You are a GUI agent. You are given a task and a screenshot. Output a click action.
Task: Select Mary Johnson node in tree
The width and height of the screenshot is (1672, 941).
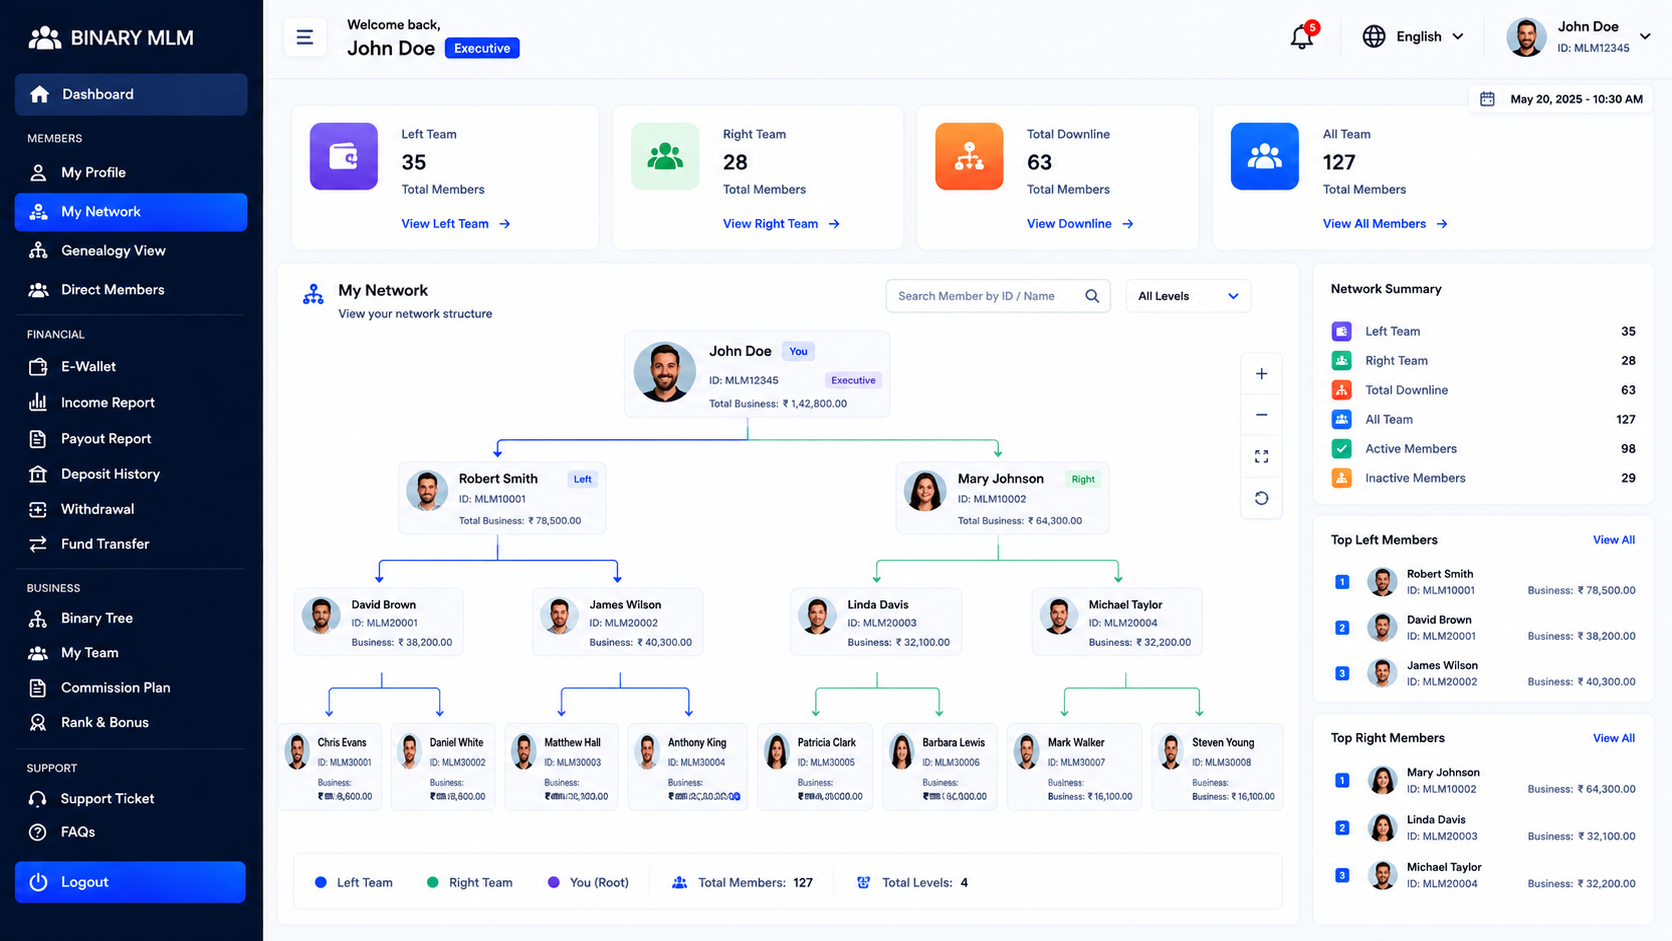click(x=1002, y=498)
